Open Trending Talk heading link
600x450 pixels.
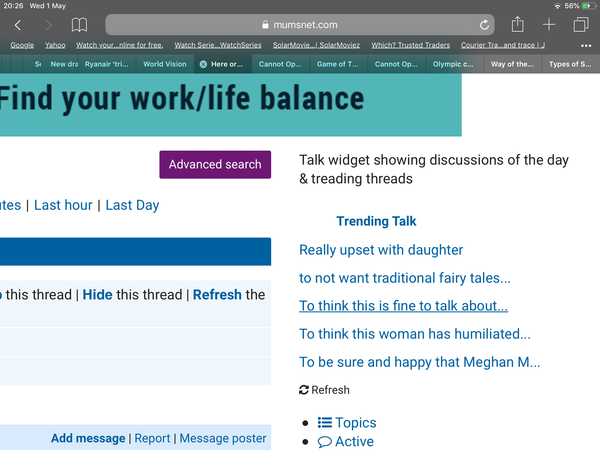coord(376,221)
